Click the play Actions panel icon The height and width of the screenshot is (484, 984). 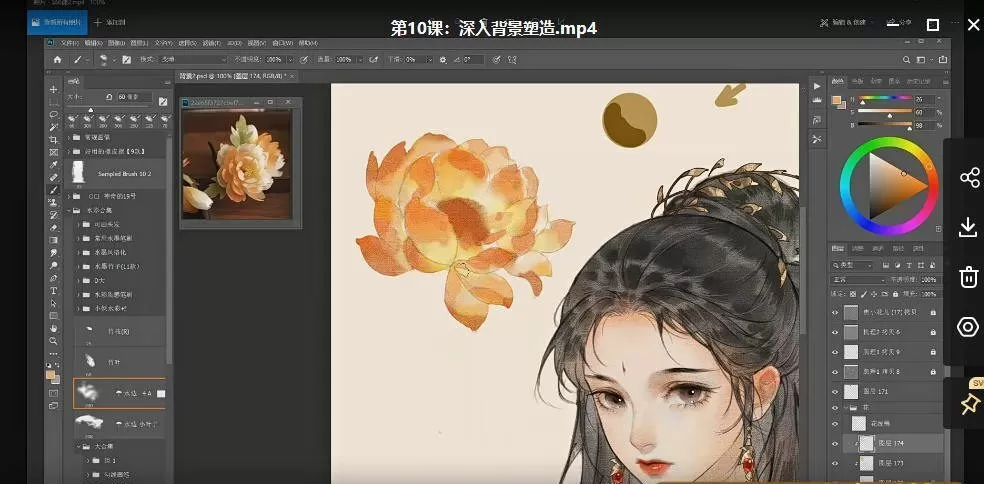(817, 86)
